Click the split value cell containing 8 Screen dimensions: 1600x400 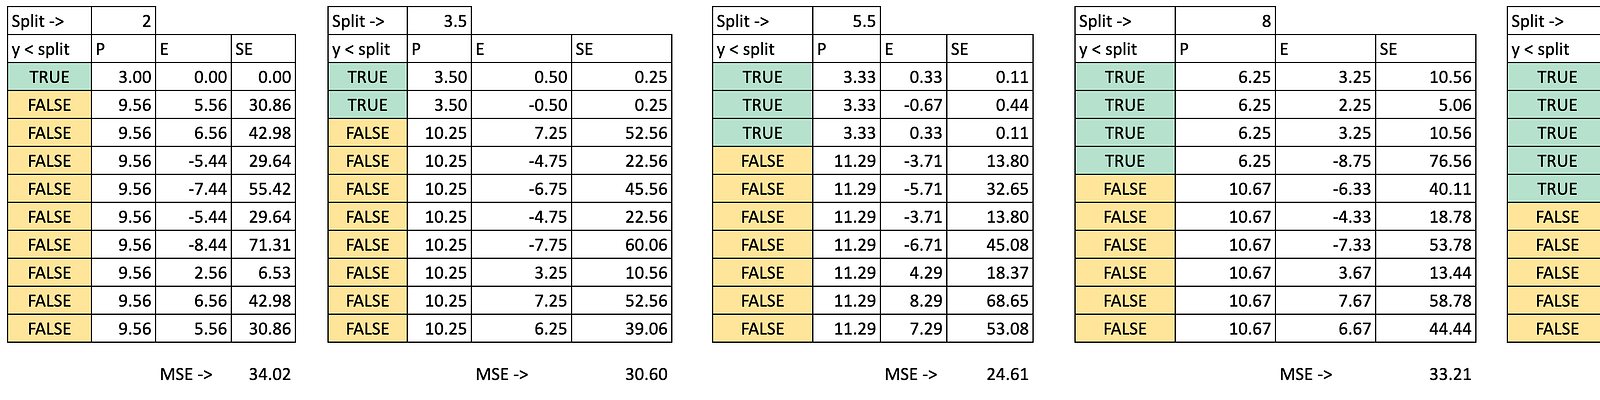[x=1224, y=21]
